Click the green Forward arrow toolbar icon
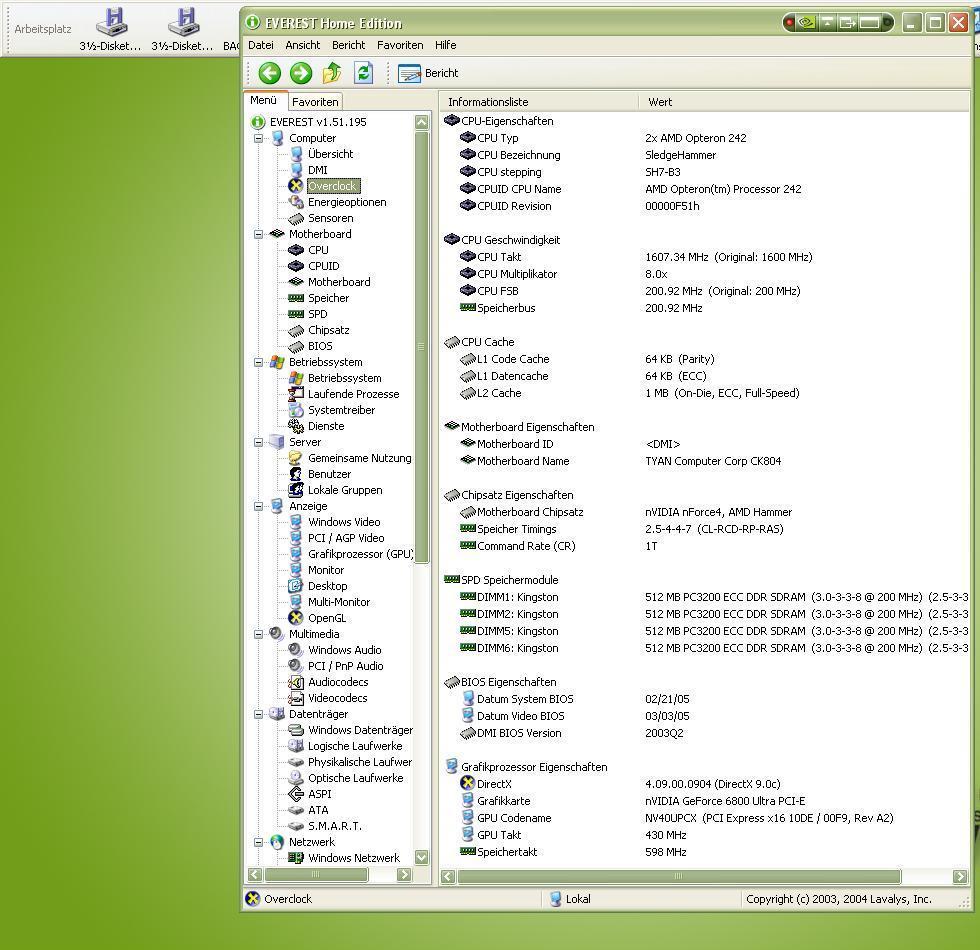 click(x=301, y=73)
